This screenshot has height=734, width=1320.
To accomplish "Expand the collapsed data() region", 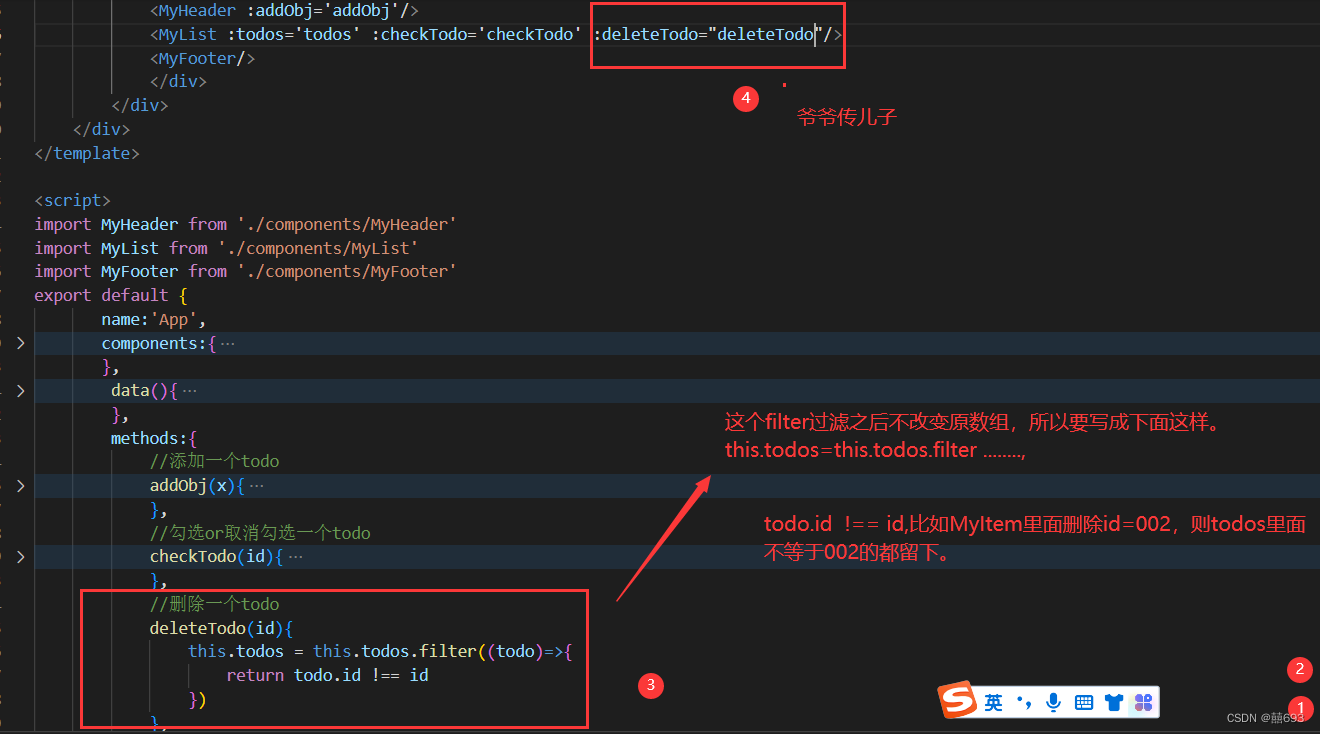I will 20,391.
